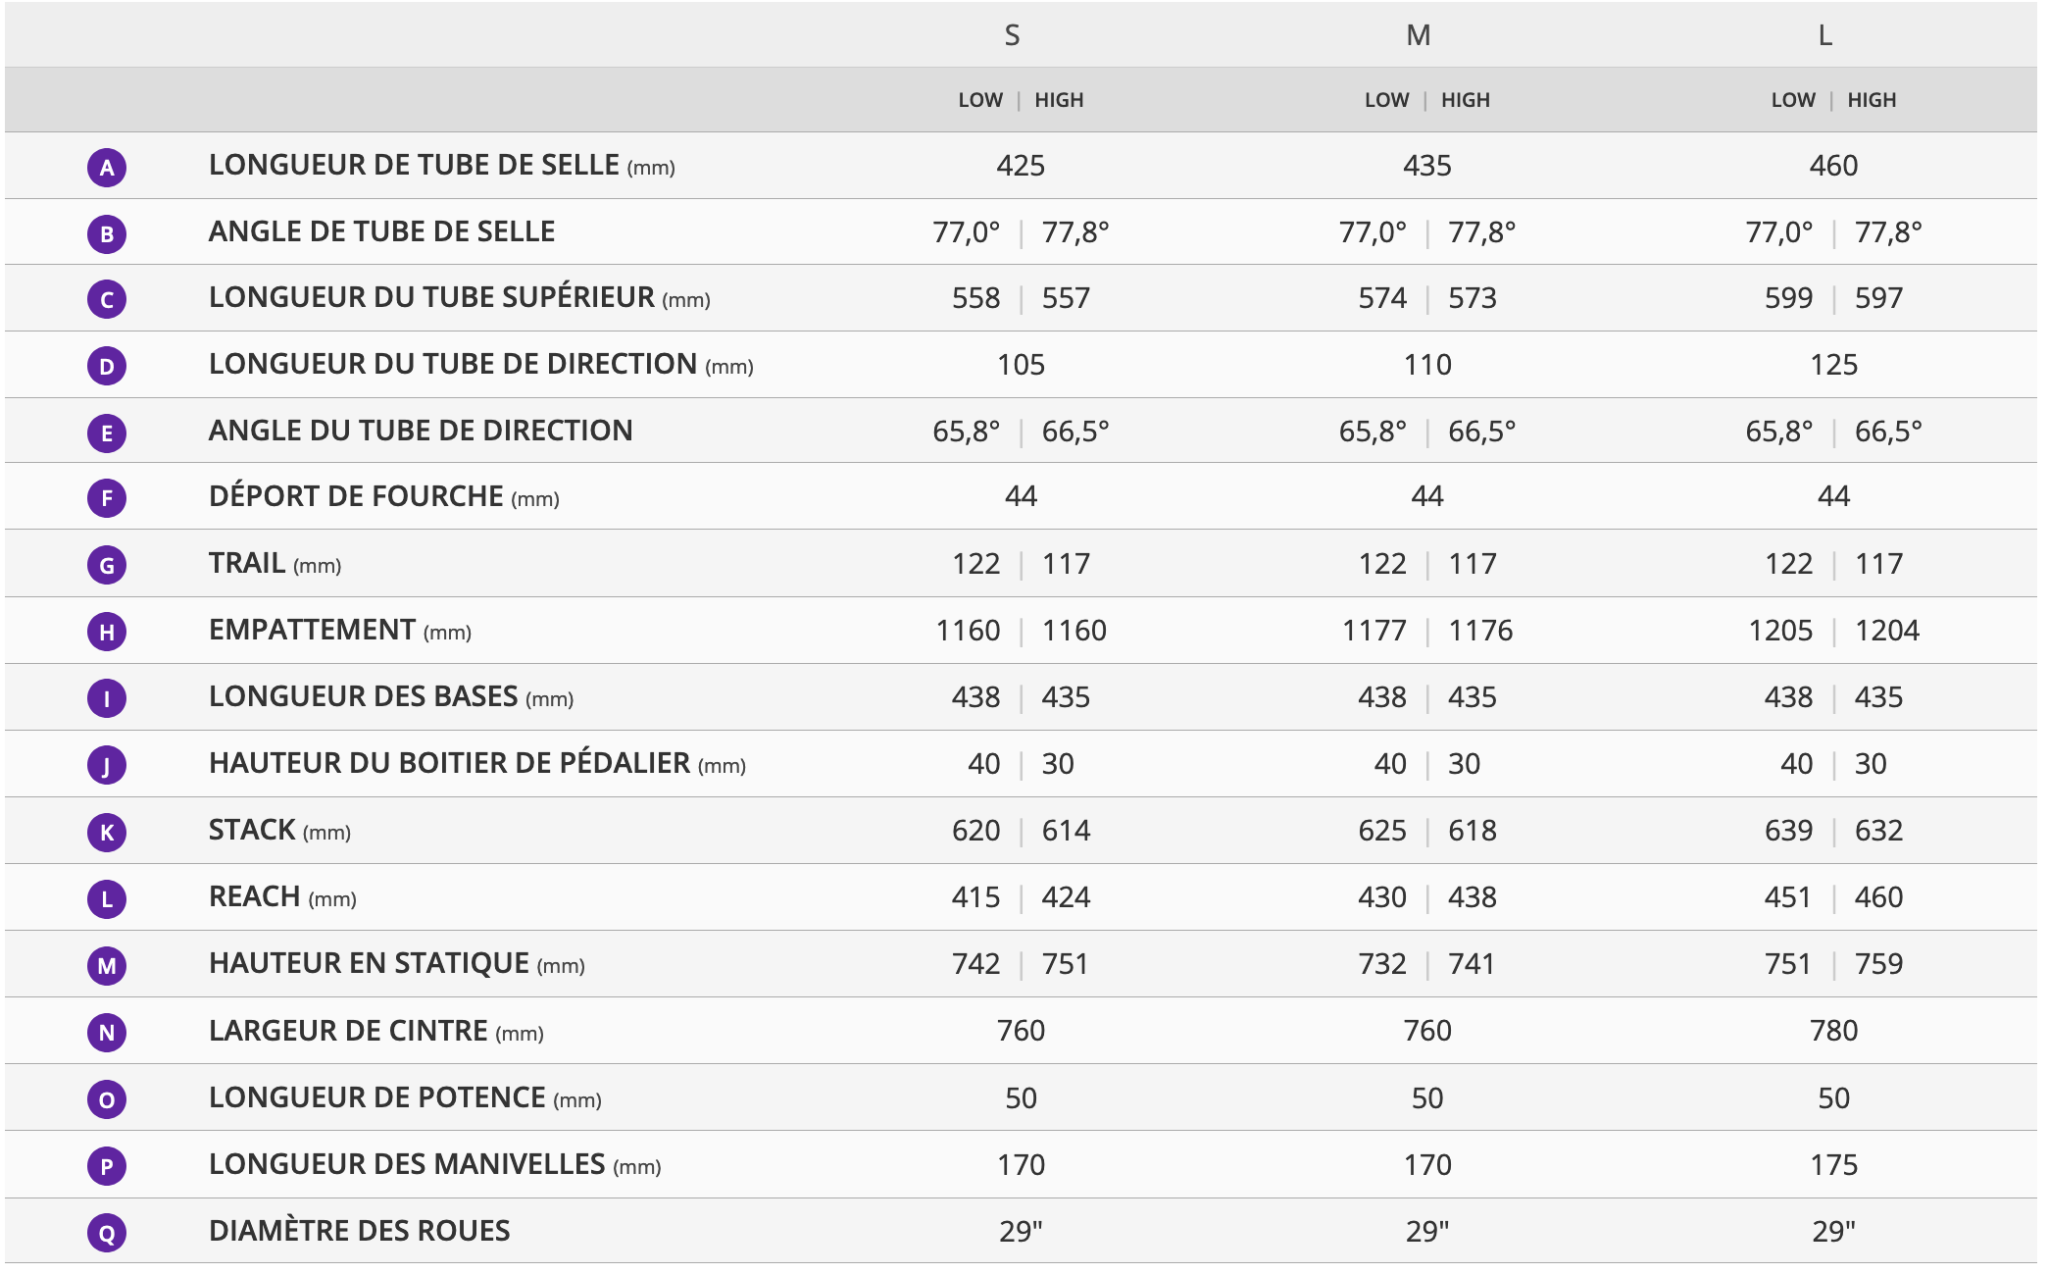Click the L marker beside Reach
Screen dimensions: 2048x1274
(106, 899)
